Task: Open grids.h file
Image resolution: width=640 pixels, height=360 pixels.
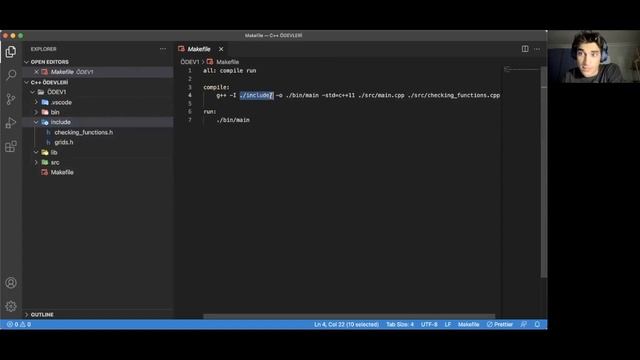Action: pos(64,142)
